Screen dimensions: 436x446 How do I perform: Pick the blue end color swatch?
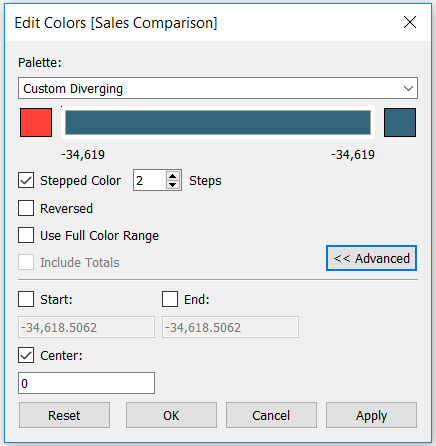[x=400, y=122]
